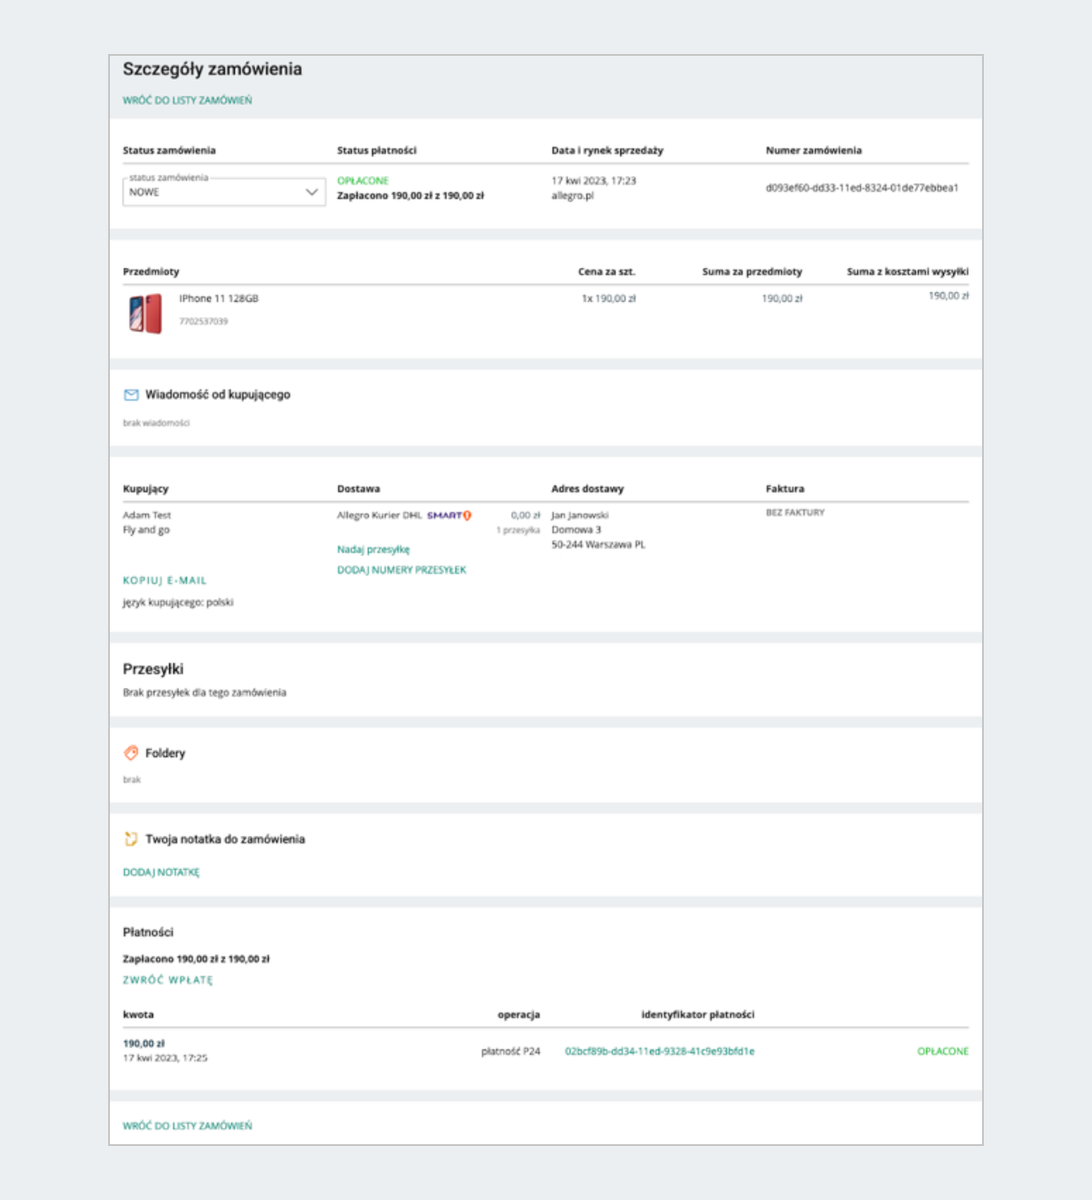Click bottom WRÓĆ DO LISTY ZAMÓWIEŃ link
Viewport: 1092px width, 1200px height.
(187, 1126)
